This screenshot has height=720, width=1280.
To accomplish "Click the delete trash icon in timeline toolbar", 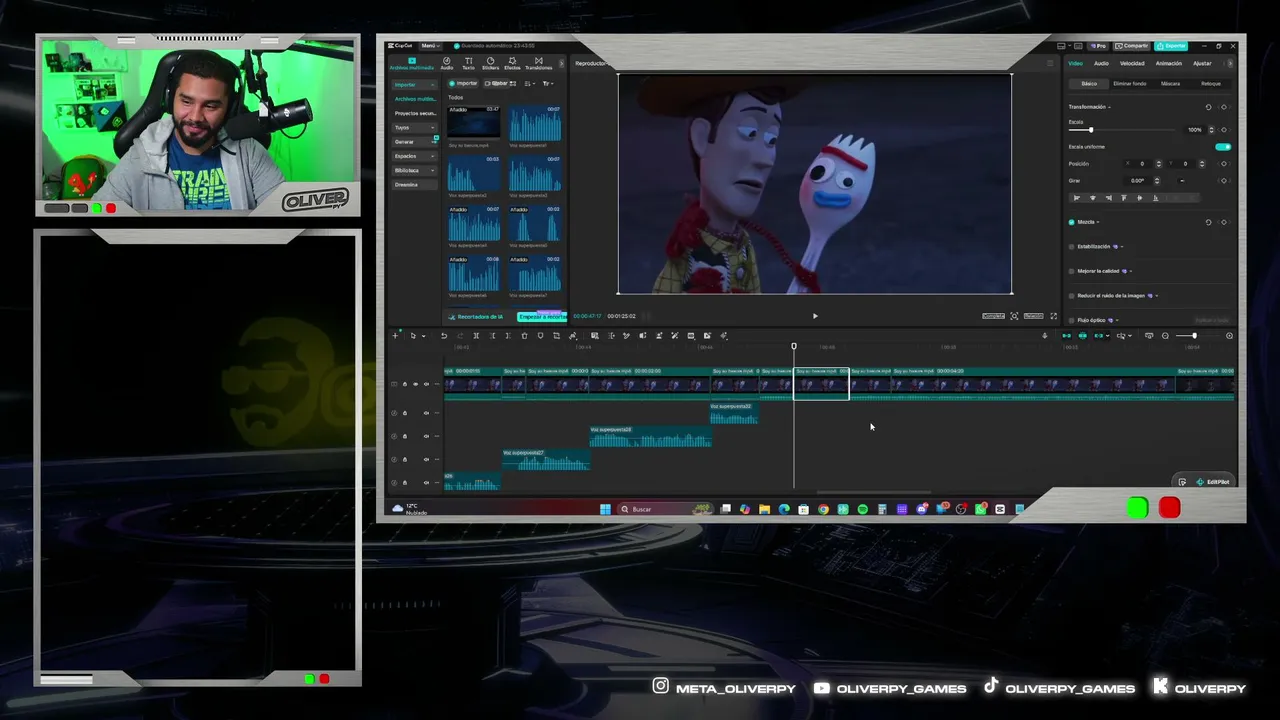I will [524, 336].
